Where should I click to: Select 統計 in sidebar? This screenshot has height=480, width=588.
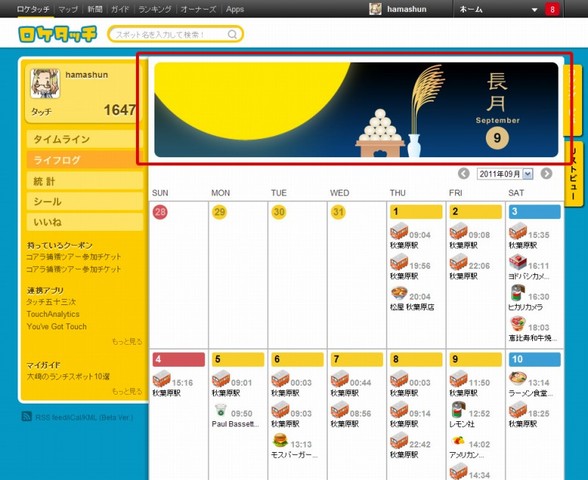click(x=85, y=181)
